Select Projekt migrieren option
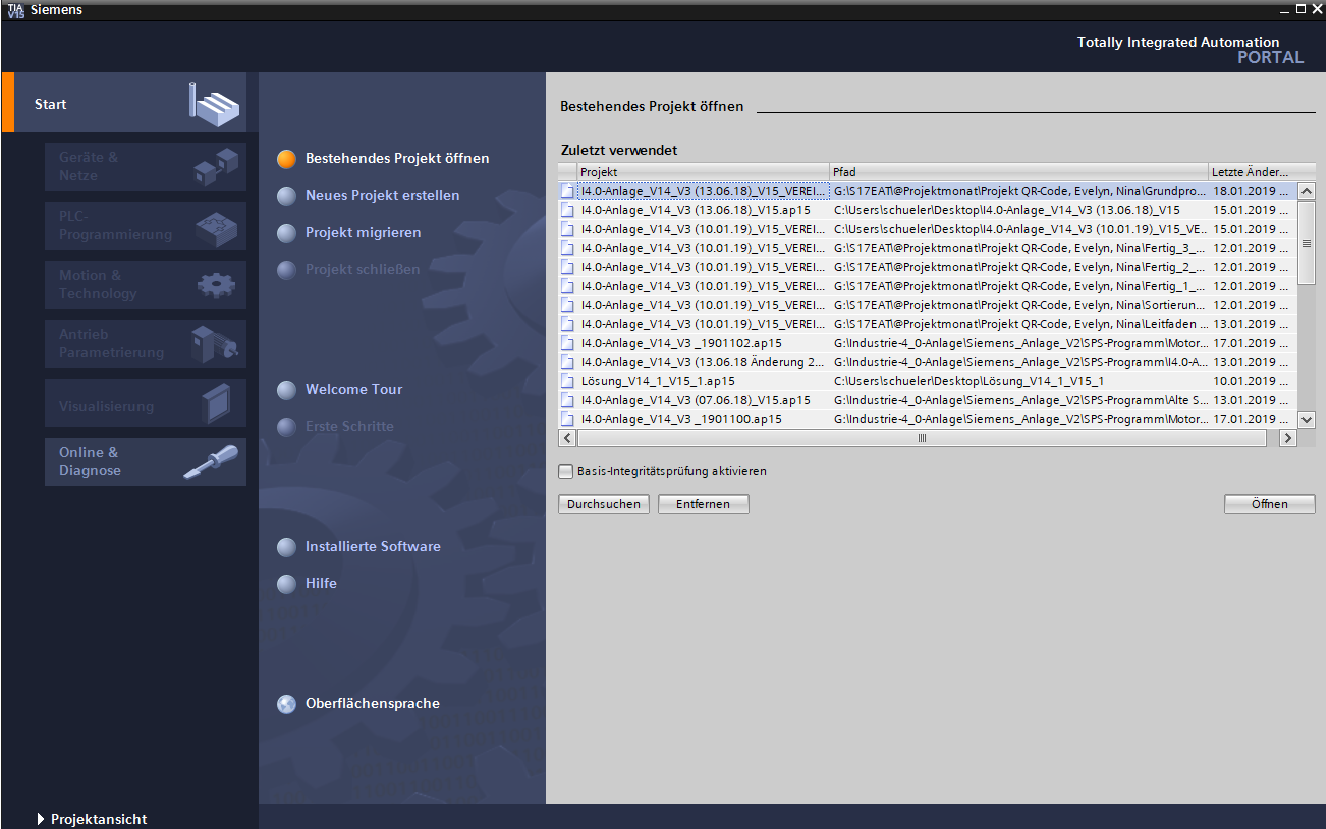The height and width of the screenshot is (829, 1326). 363,233
